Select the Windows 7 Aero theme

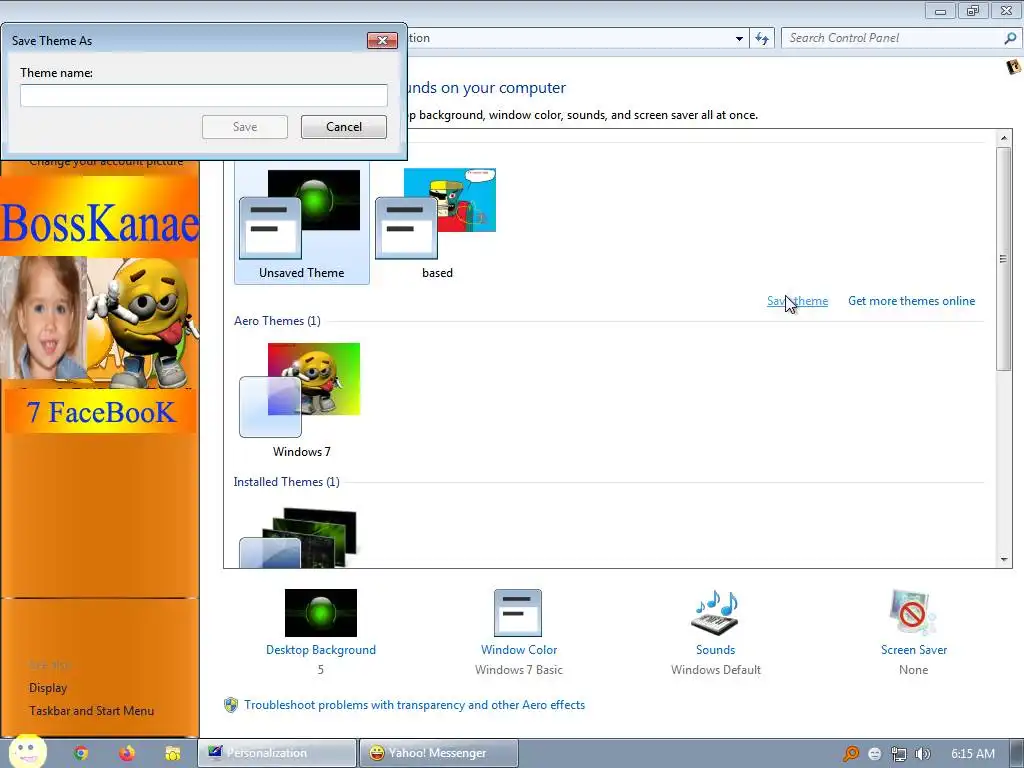point(301,400)
